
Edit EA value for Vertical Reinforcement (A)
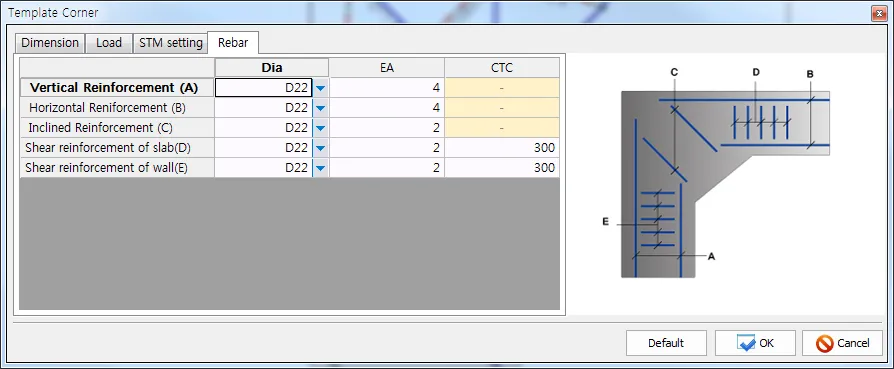387,88
